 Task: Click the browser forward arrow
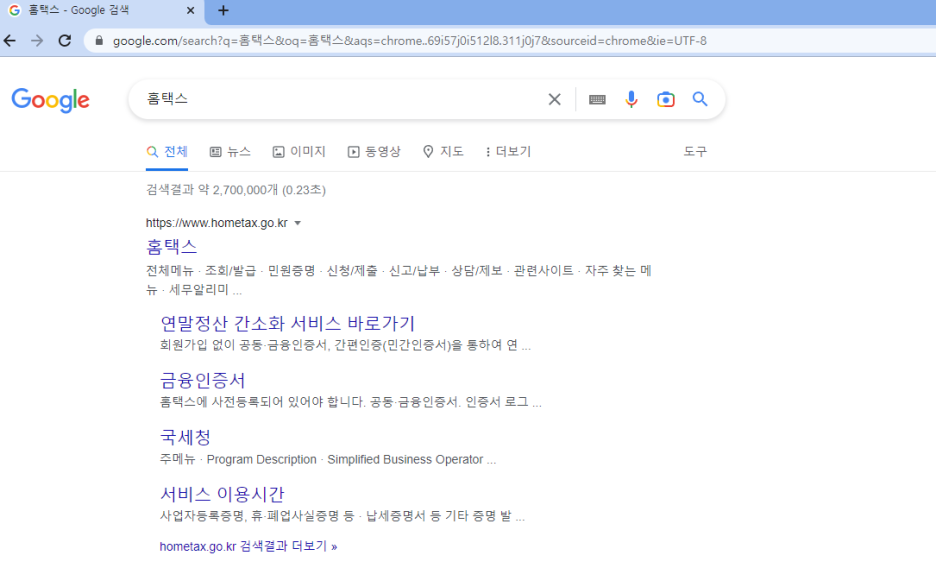coord(37,41)
